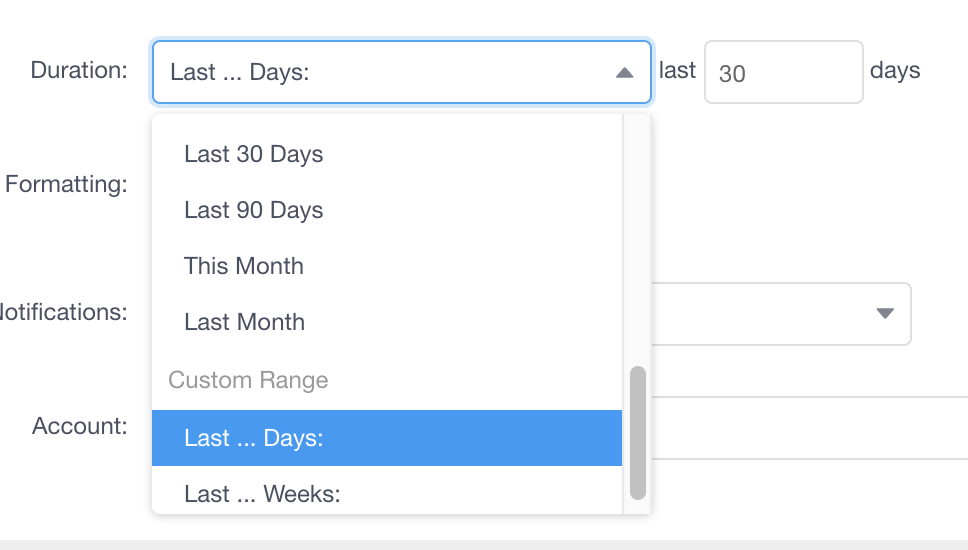Grab the dropdown list scrollbar thumb

click(x=638, y=432)
